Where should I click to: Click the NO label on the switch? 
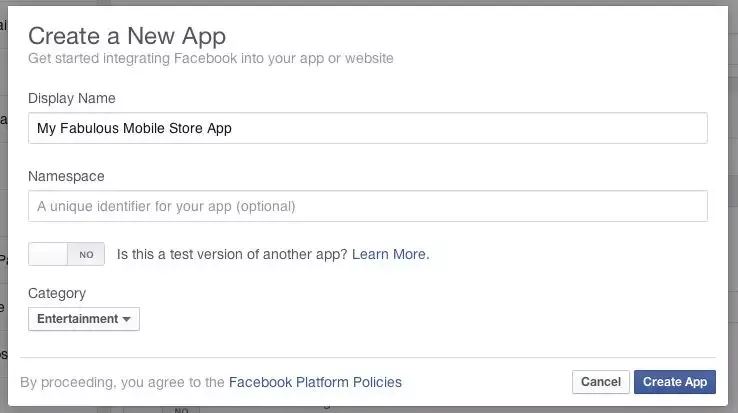(x=86, y=255)
